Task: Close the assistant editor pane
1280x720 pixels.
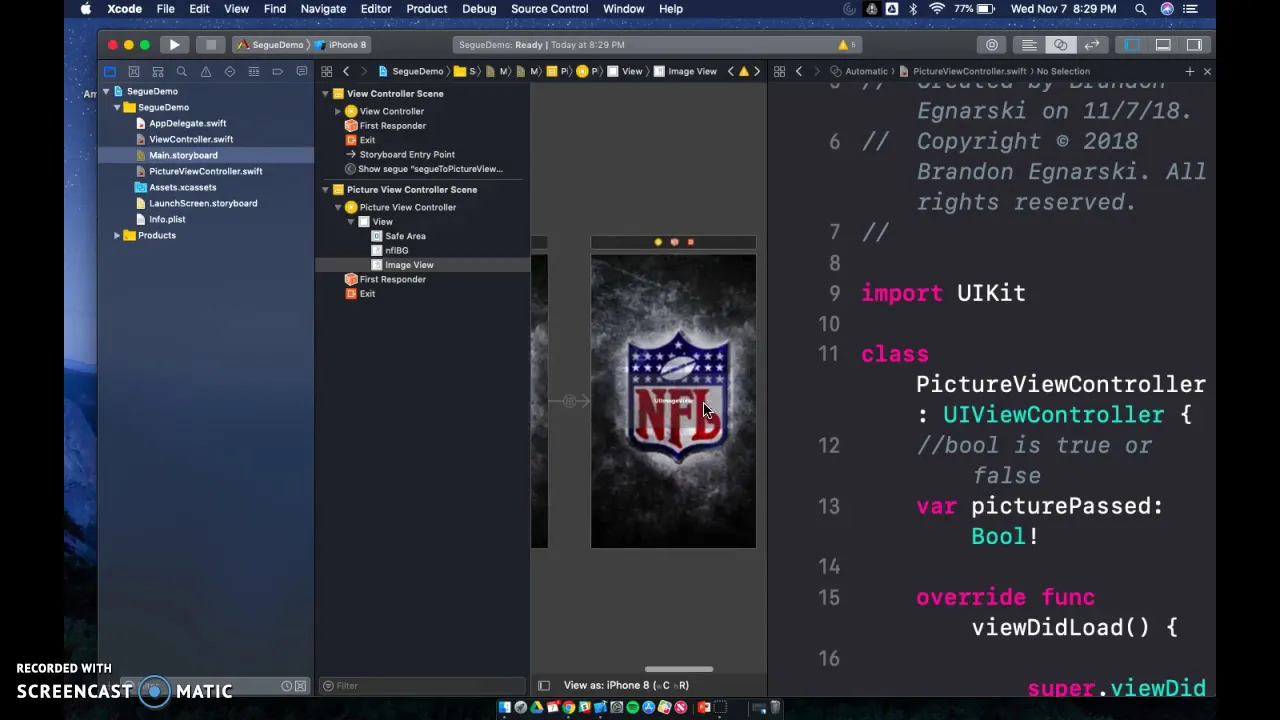Action: [x=1207, y=71]
